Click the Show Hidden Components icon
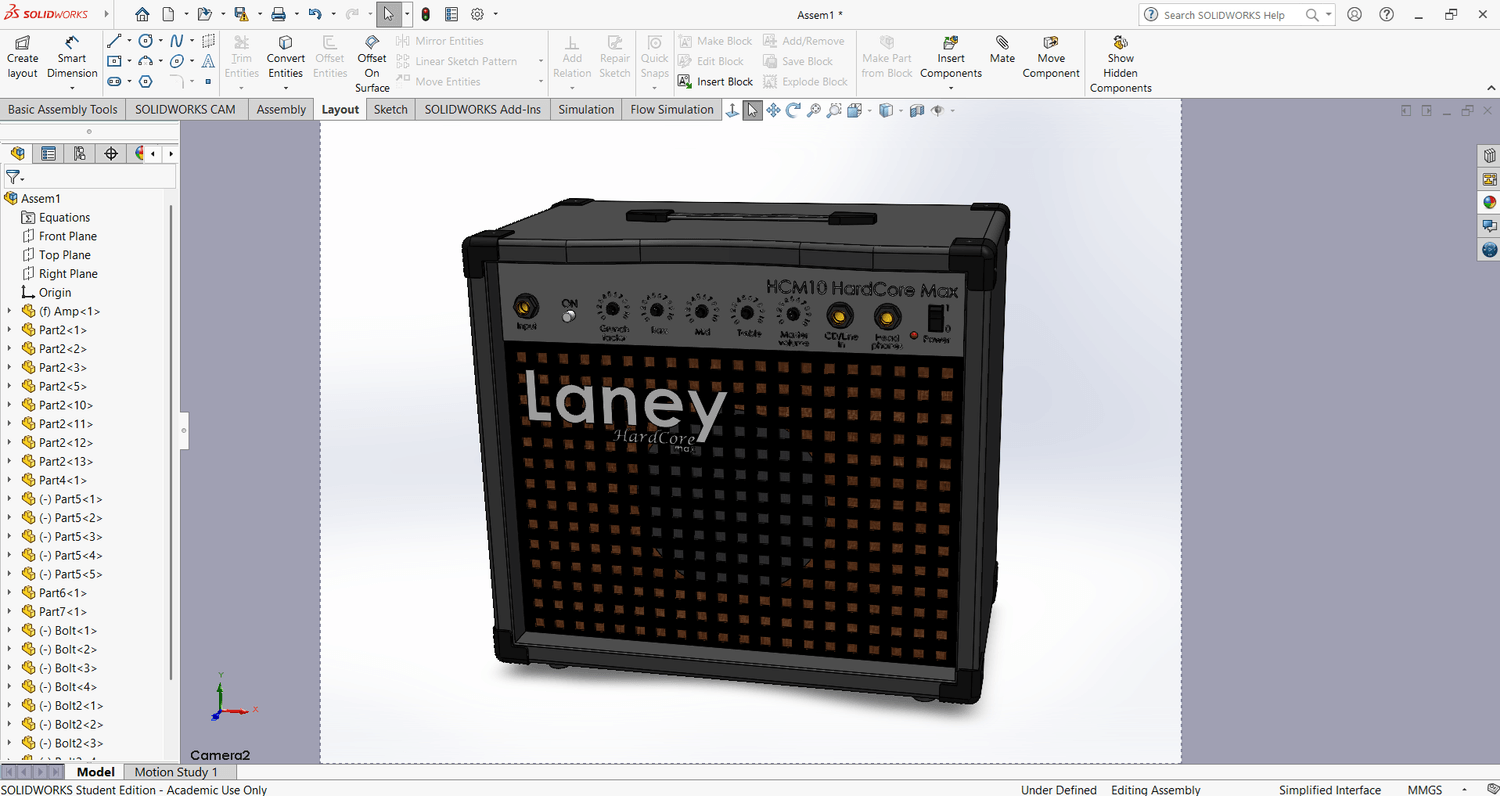The image size is (1500, 796). [1120, 43]
